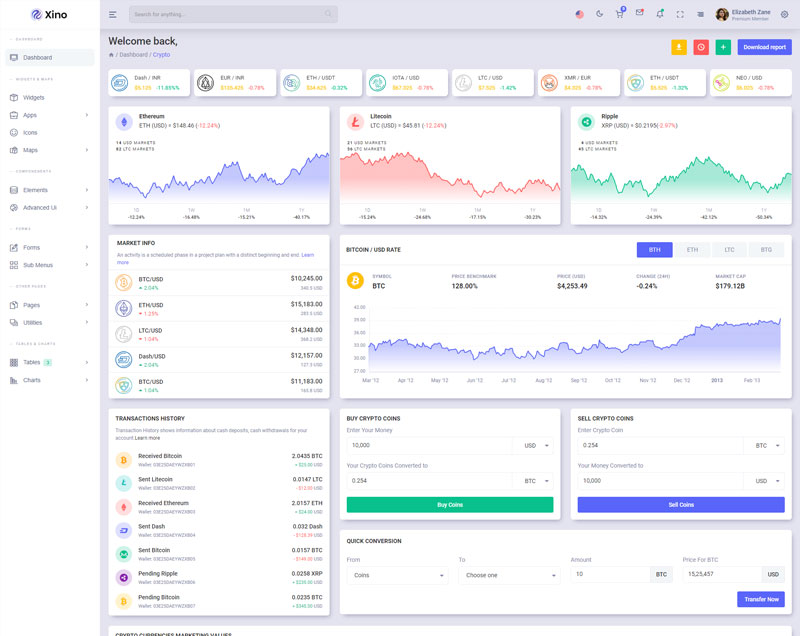Open the US flag language selector
Image resolution: width=800 pixels, height=636 pixels.
[579, 14]
